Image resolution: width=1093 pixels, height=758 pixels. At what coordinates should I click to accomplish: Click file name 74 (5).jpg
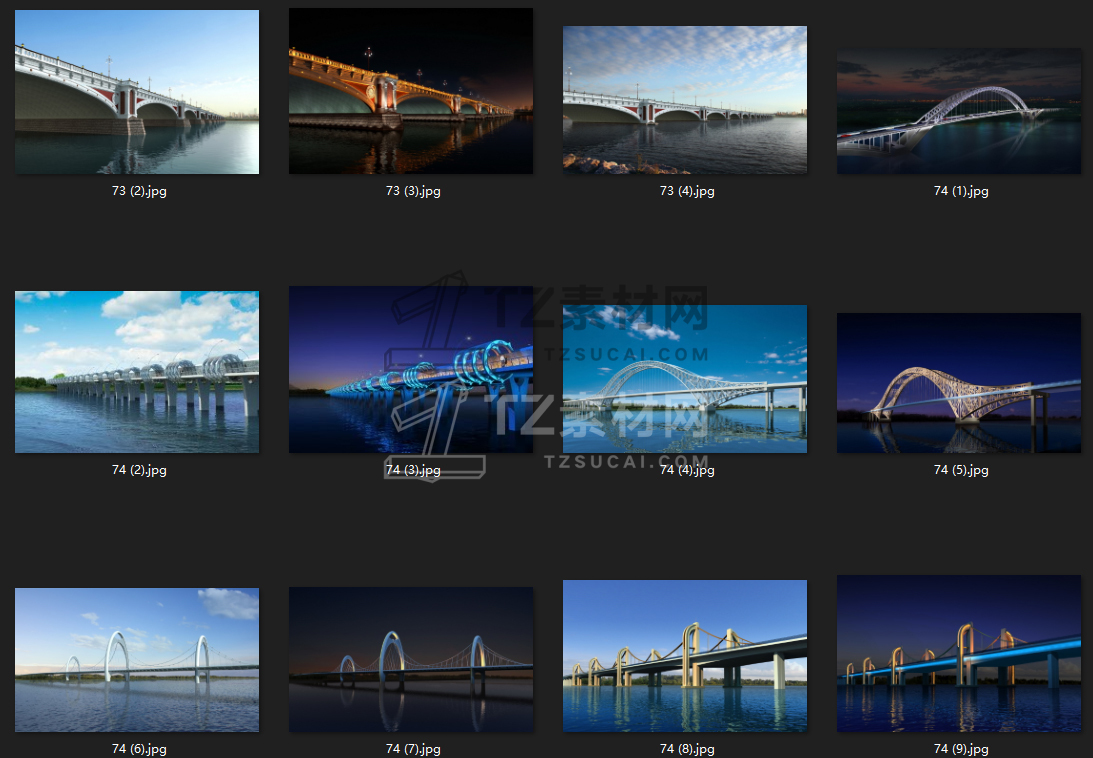pyautogui.click(x=961, y=470)
